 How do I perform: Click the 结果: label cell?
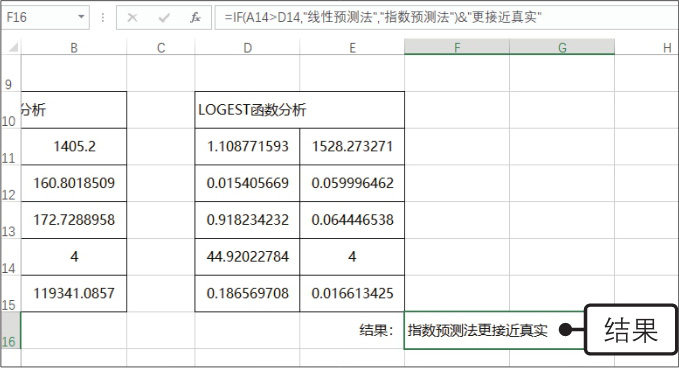(352, 331)
